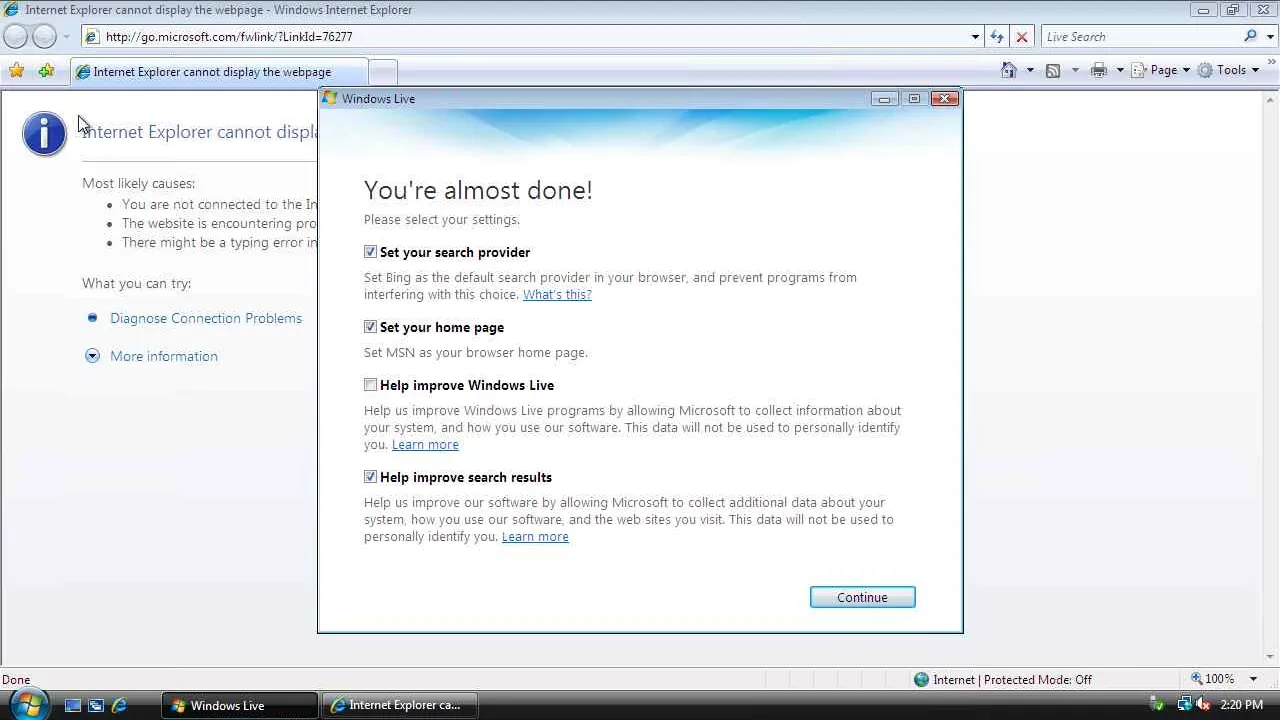This screenshot has height=720, width=1280.
Task: Click Diagnose Connection Problems link
Action: pos(206,318)
